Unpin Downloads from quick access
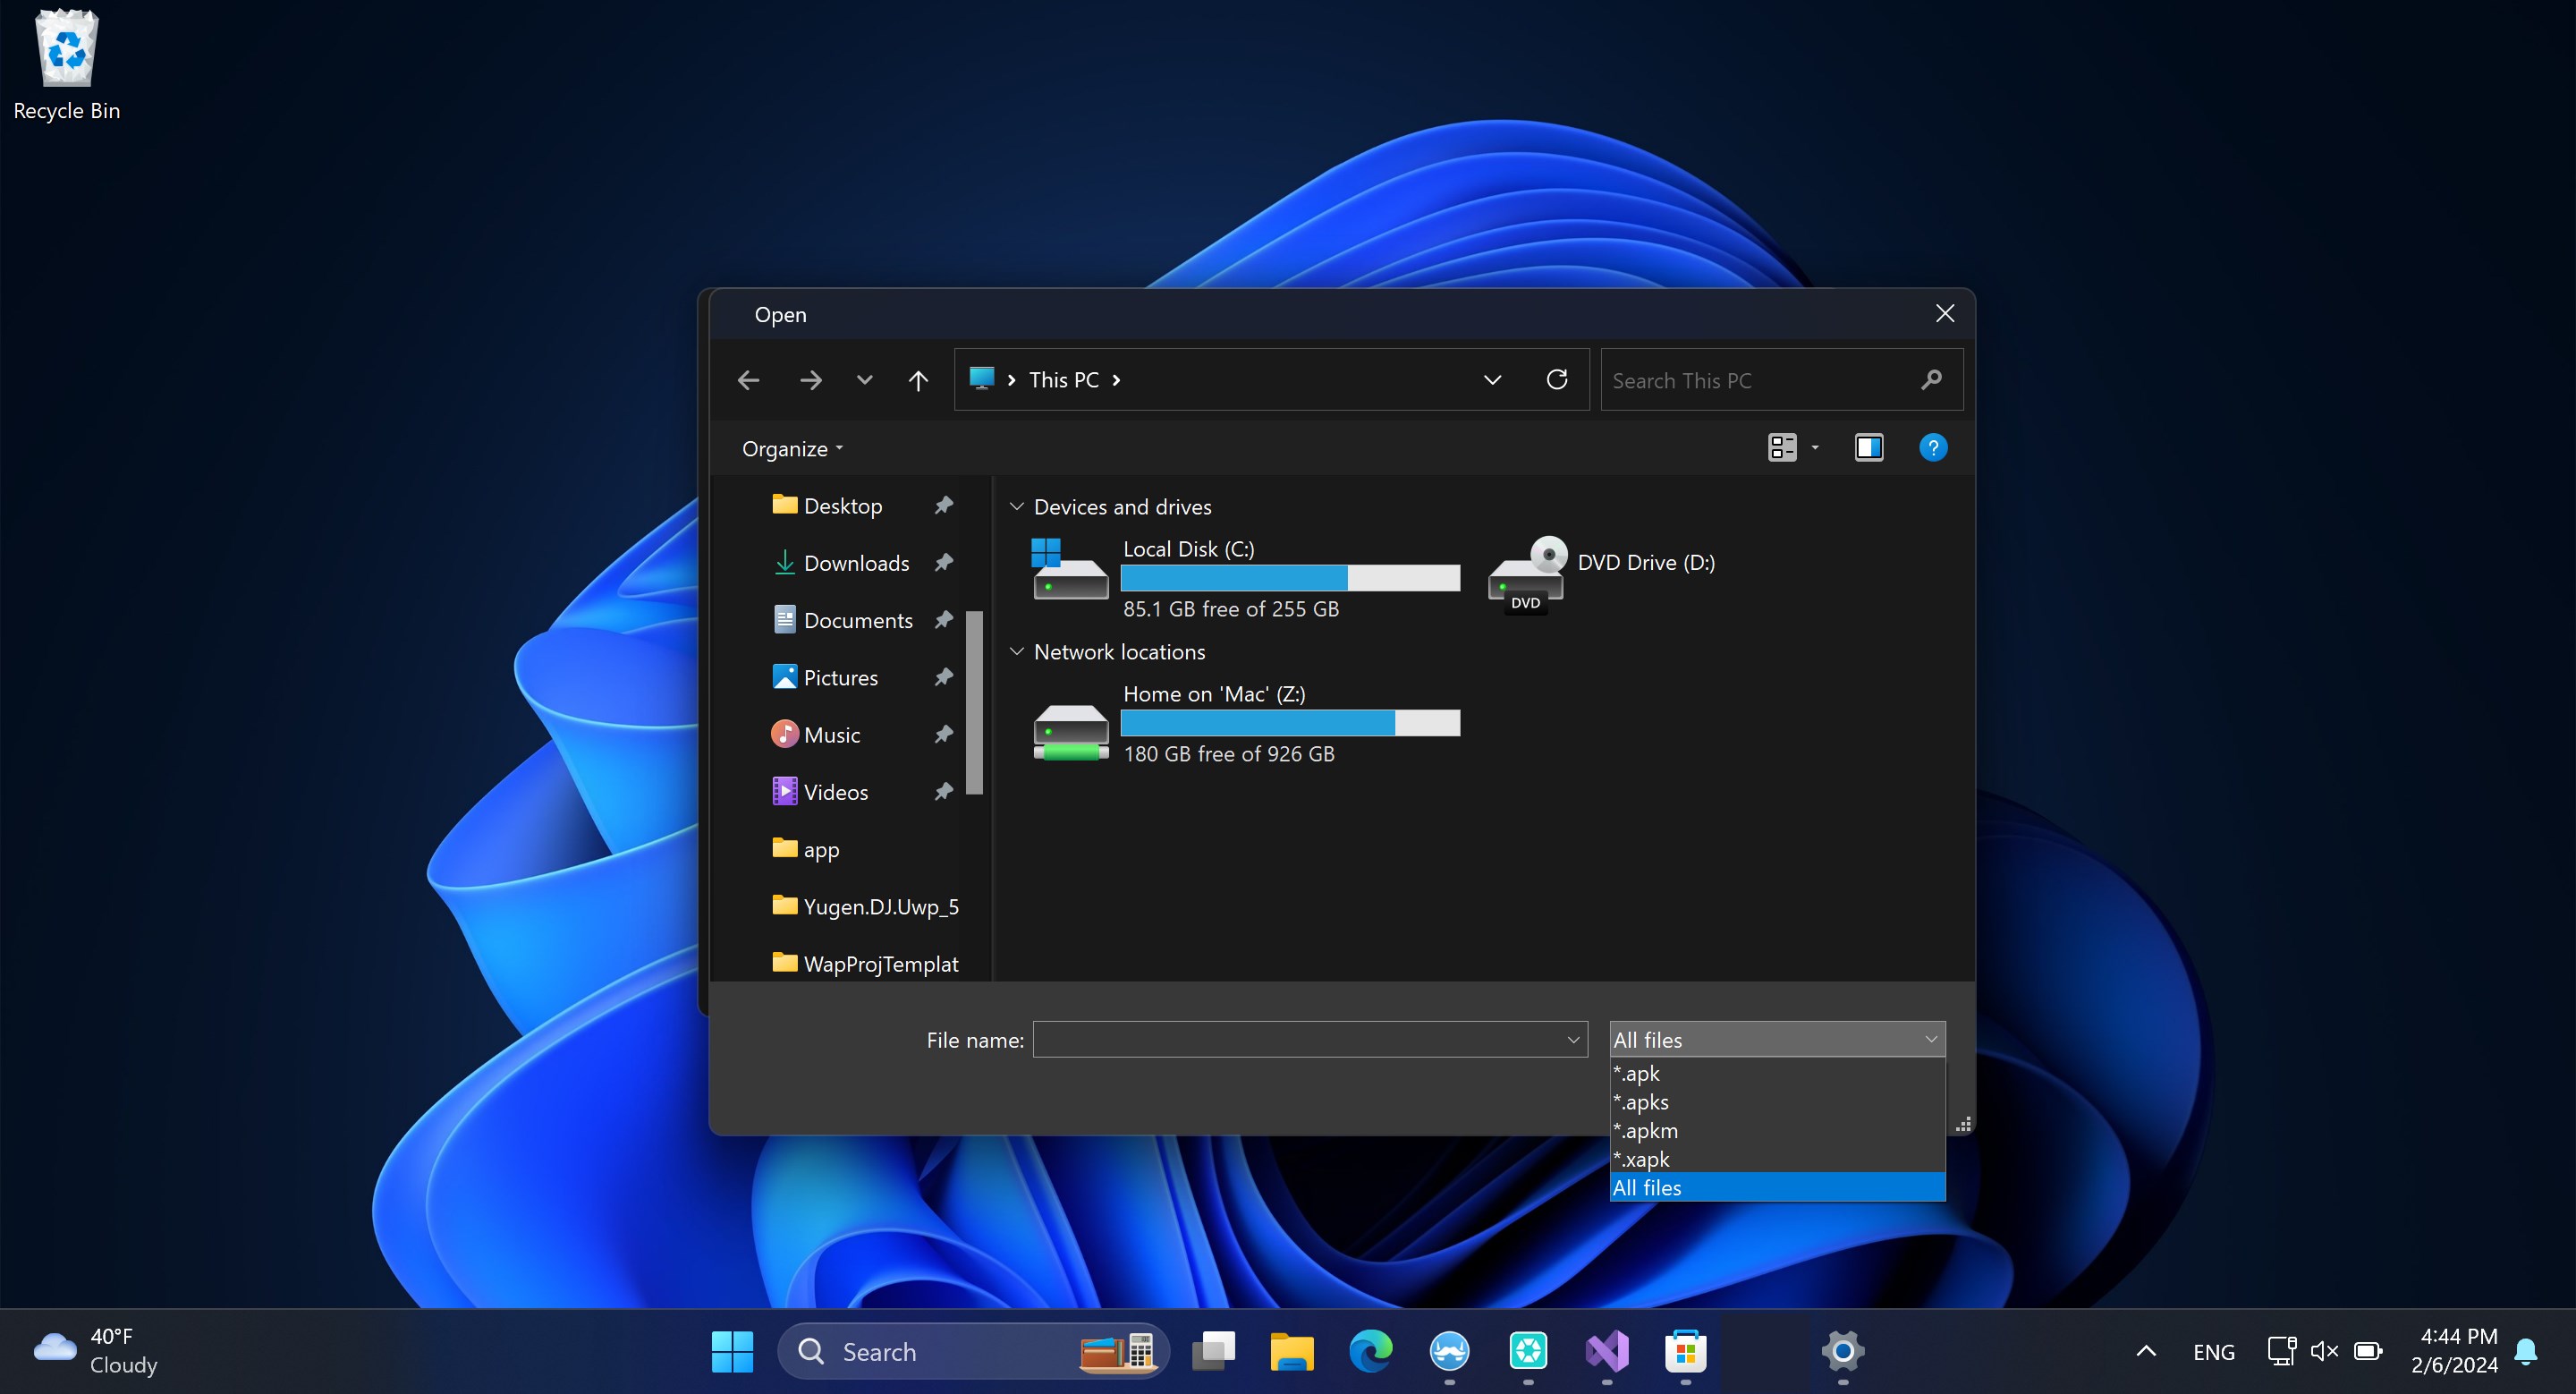Screen dimensions: 2576x1394 coord(943,562)
